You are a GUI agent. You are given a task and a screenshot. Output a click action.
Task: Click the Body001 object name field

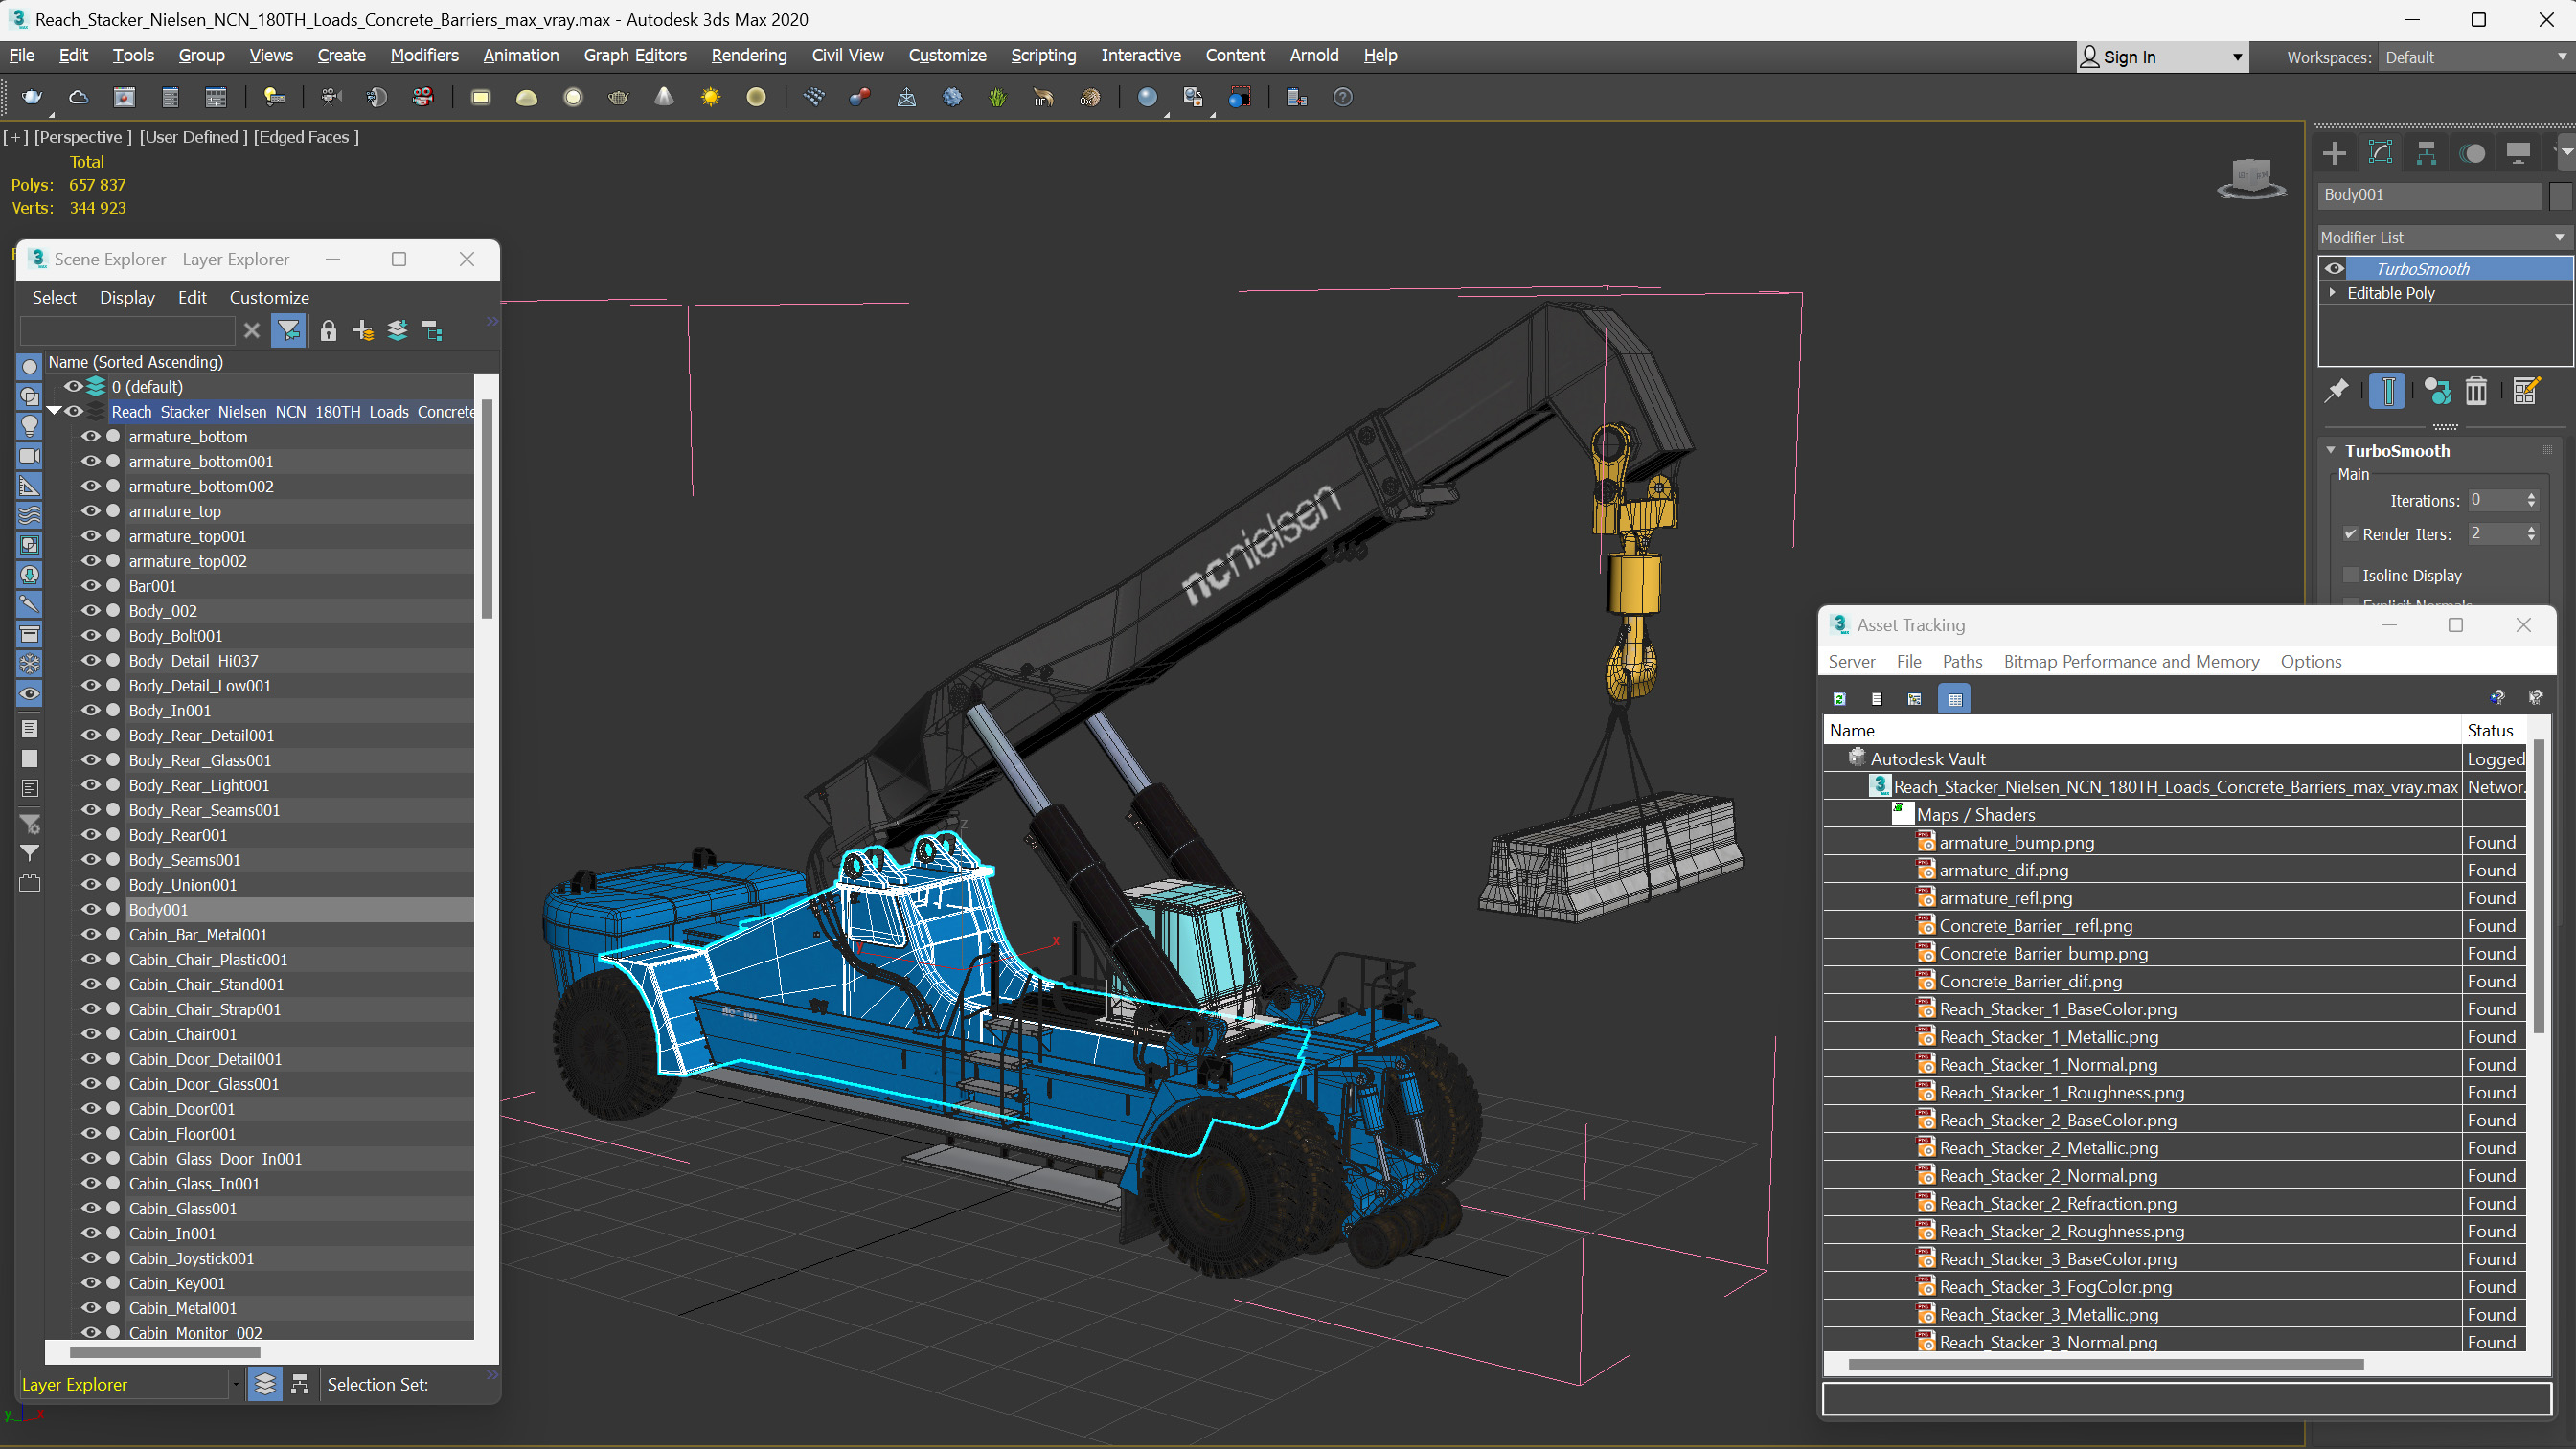[2430, 195]
